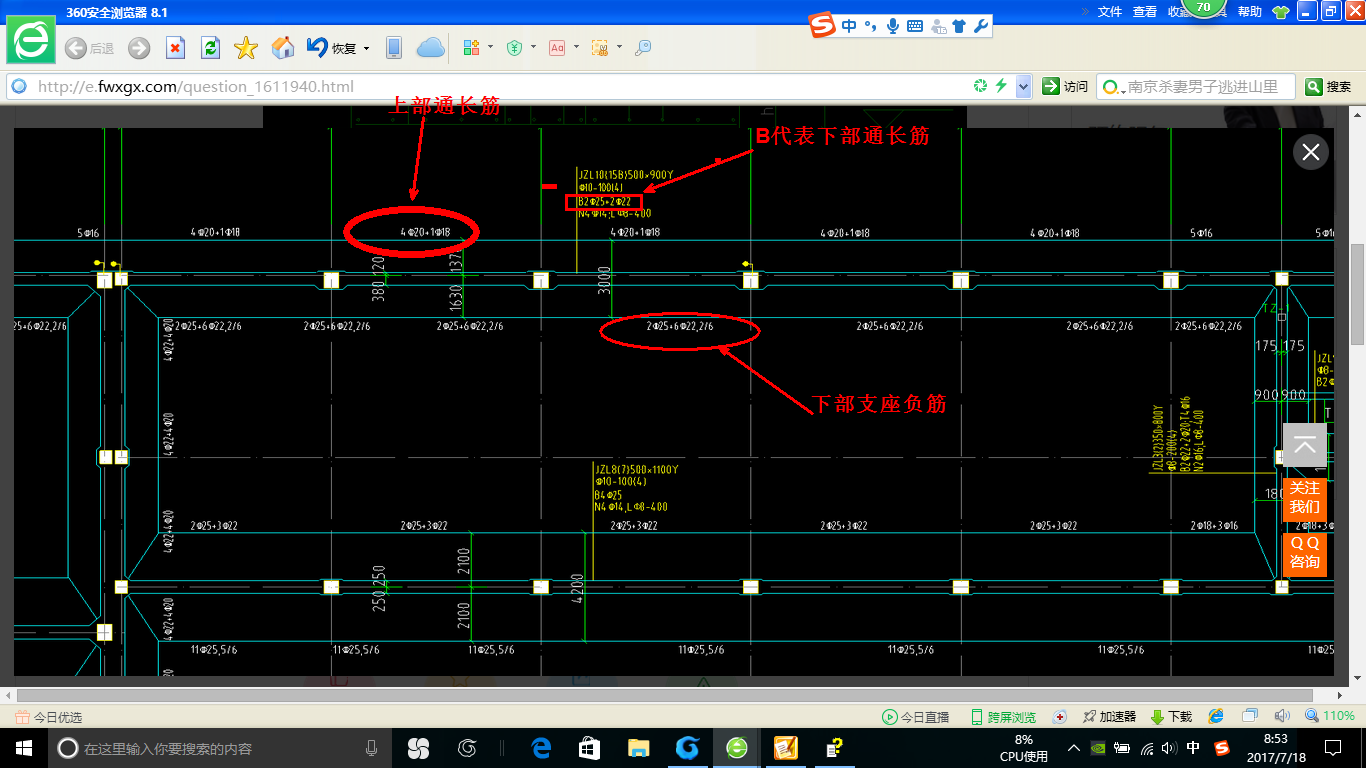Screen dimensions: 1366x768
Task: Click the Cortana search box
Action: point(220,748)
